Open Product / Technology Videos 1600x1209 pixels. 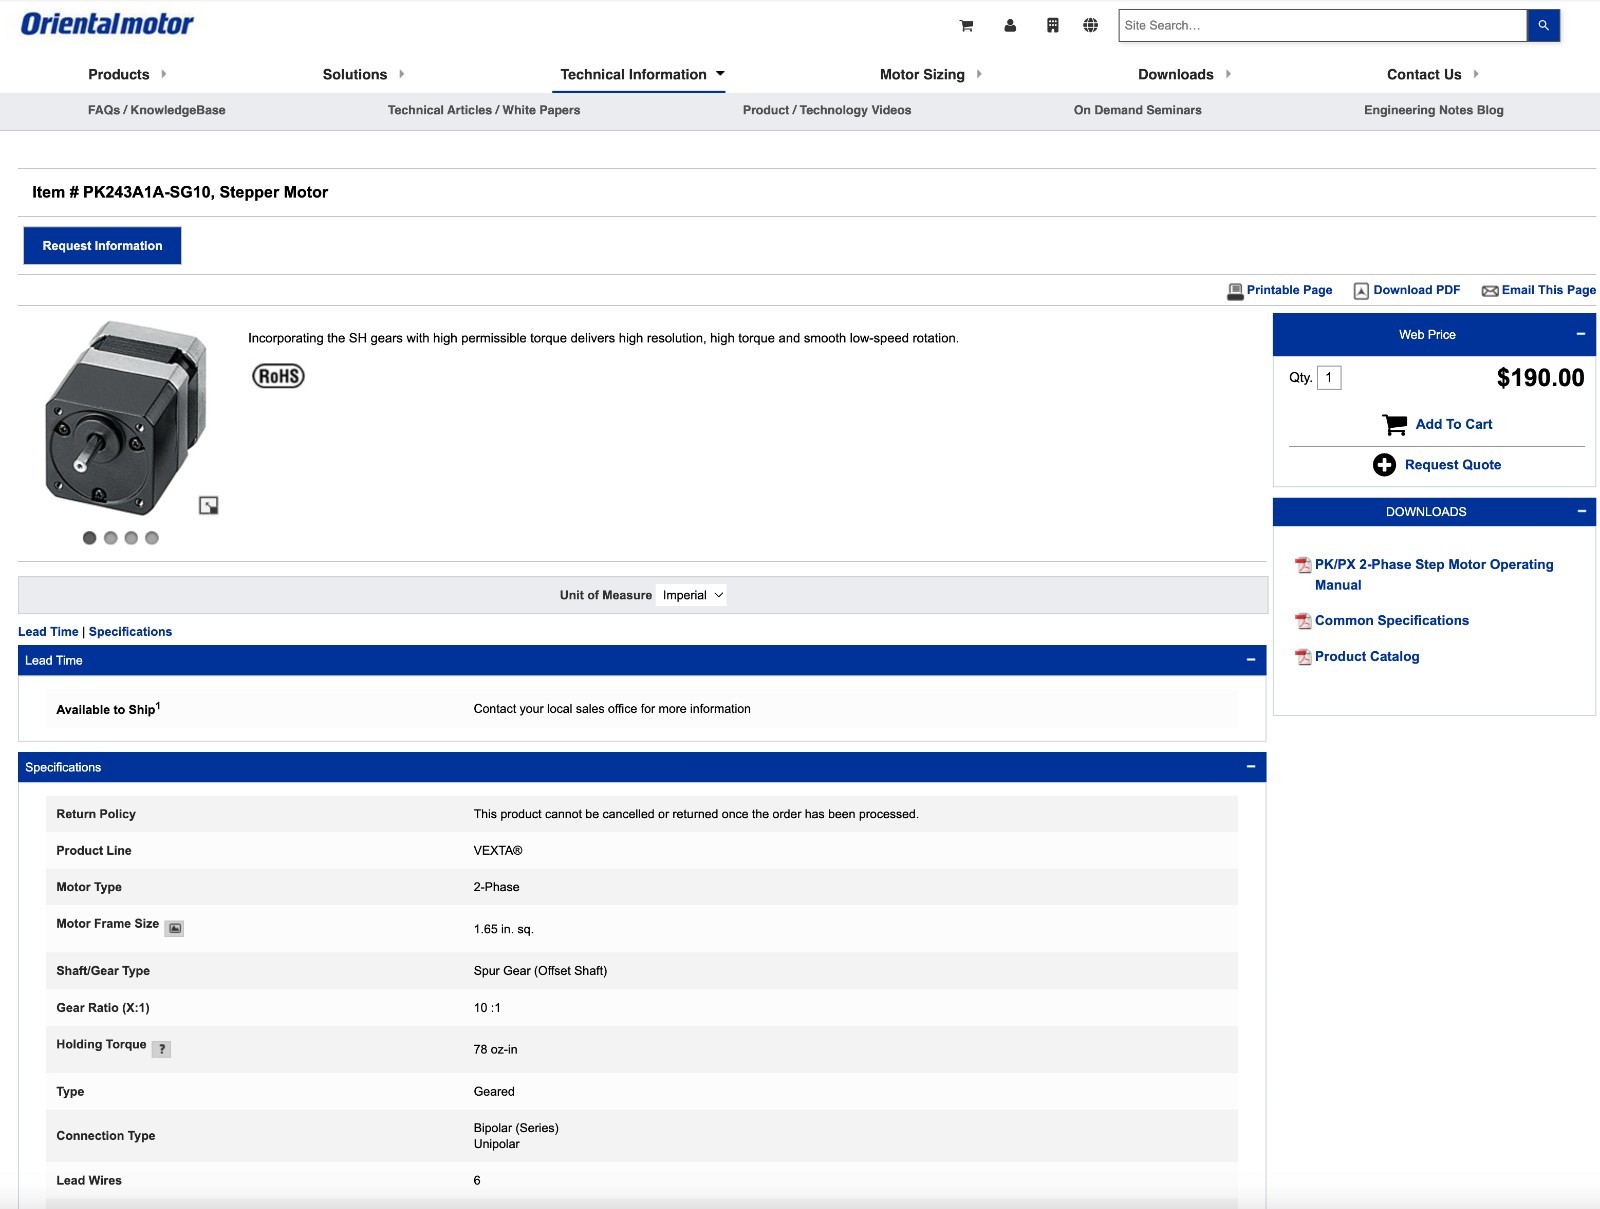(x=827, y=110)
